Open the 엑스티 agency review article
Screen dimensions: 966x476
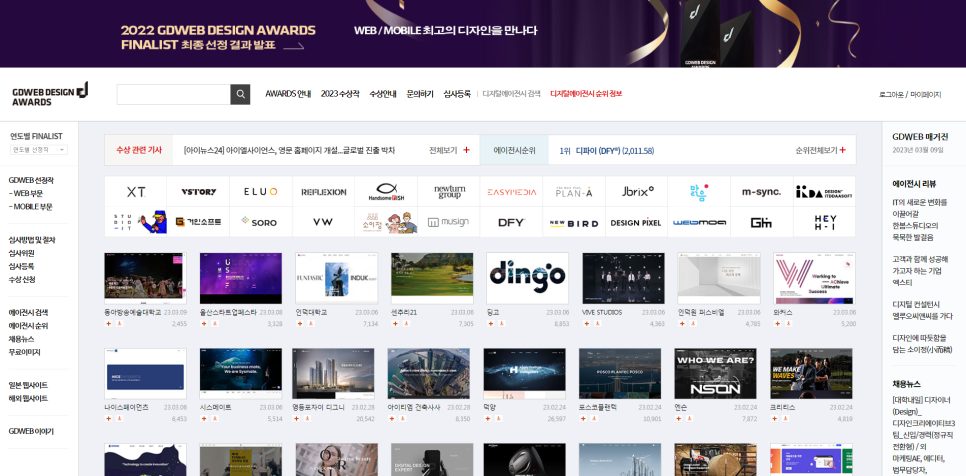tap(920, 270)
